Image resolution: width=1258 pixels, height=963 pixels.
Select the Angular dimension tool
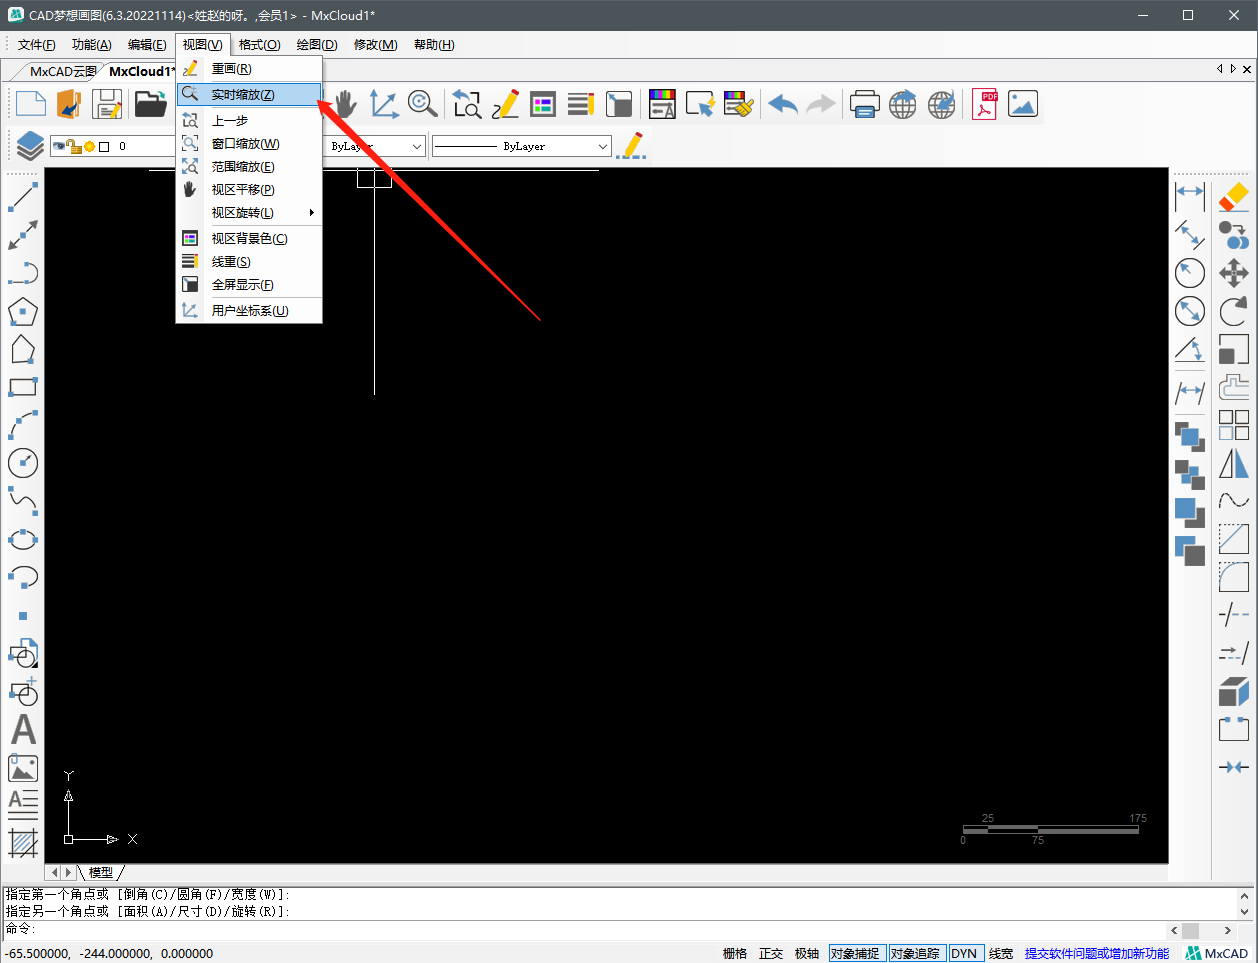pos(1190,349)
